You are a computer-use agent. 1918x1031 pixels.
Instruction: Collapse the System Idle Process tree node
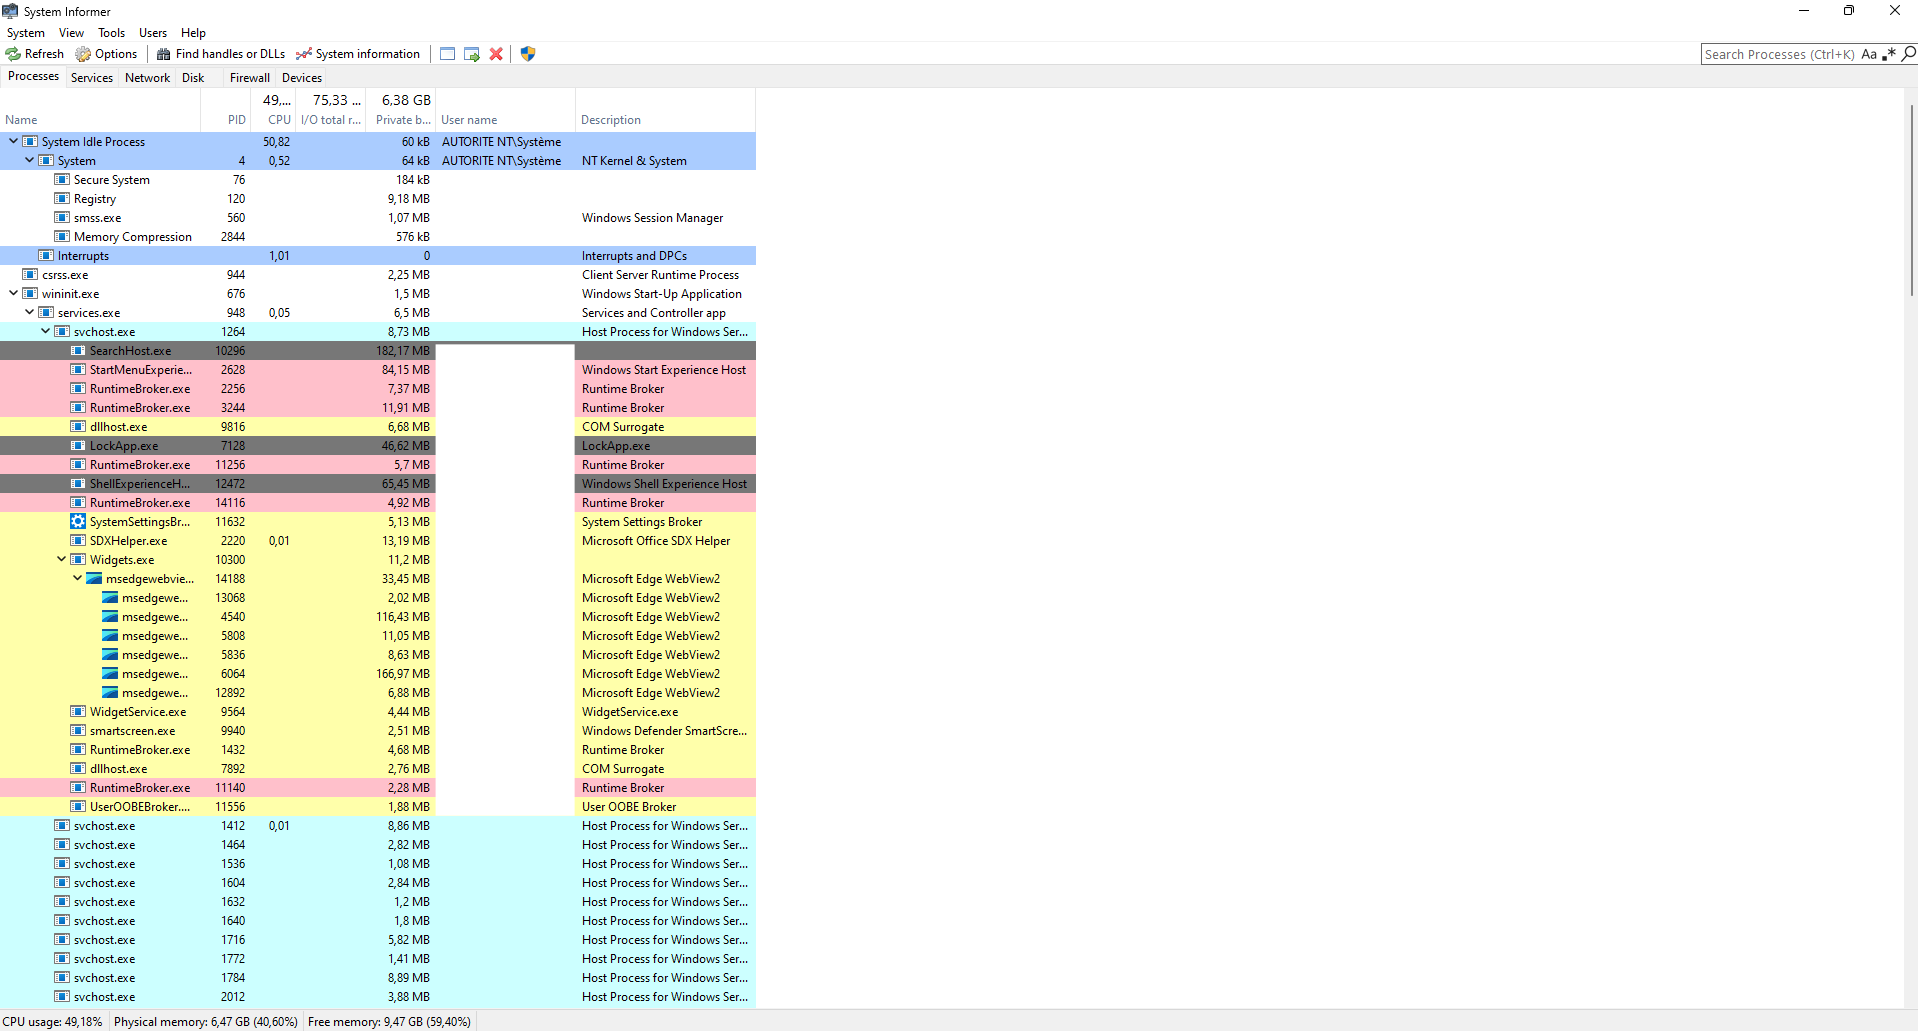(13, 142)
